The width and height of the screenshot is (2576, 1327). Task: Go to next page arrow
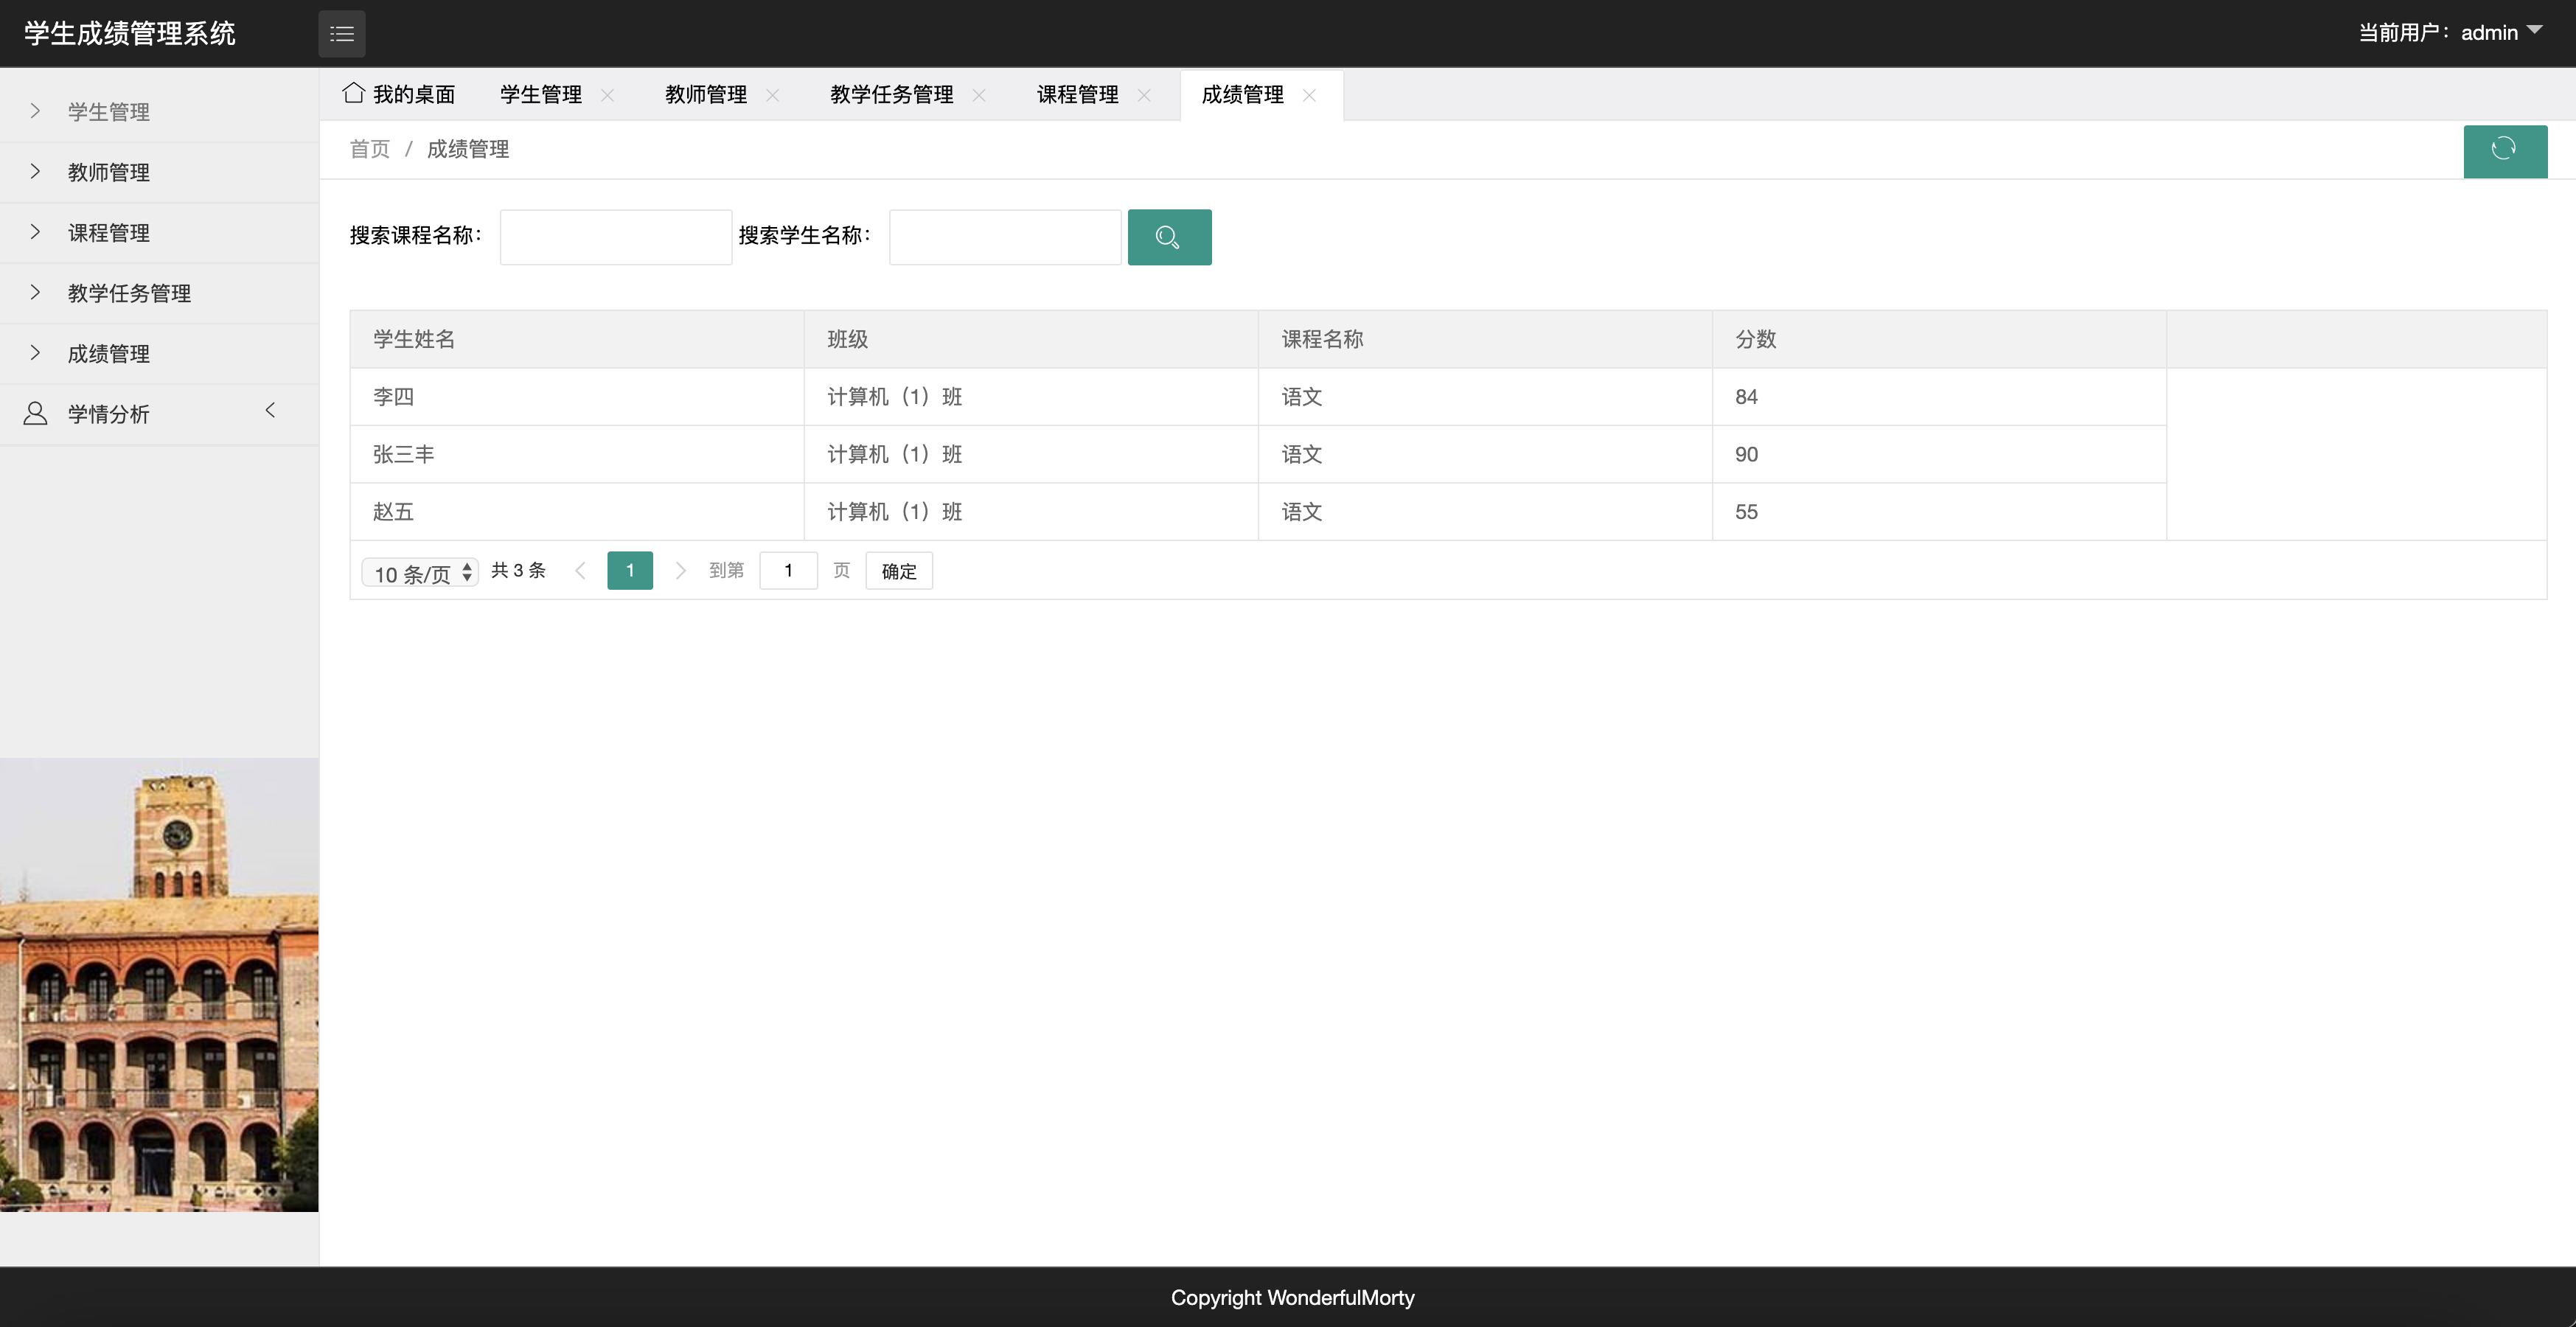coord(681,571)
